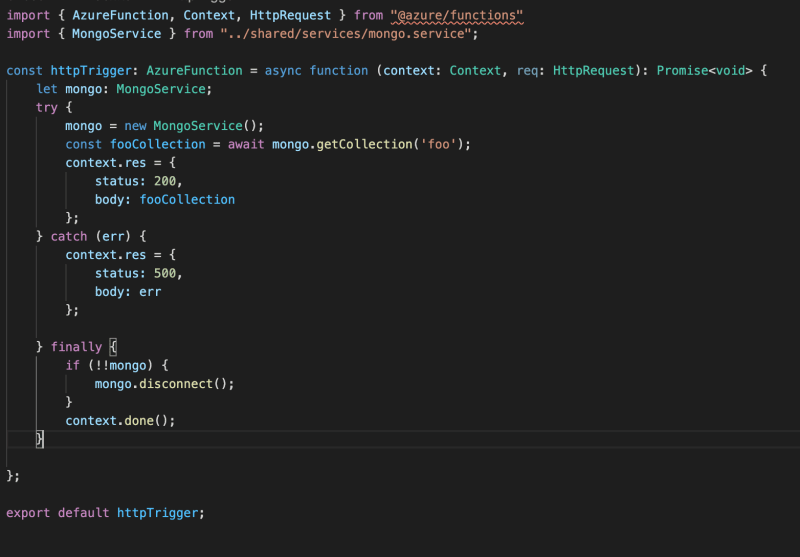
Task: Click 'status: 200,' line
Action: [139, 181]
